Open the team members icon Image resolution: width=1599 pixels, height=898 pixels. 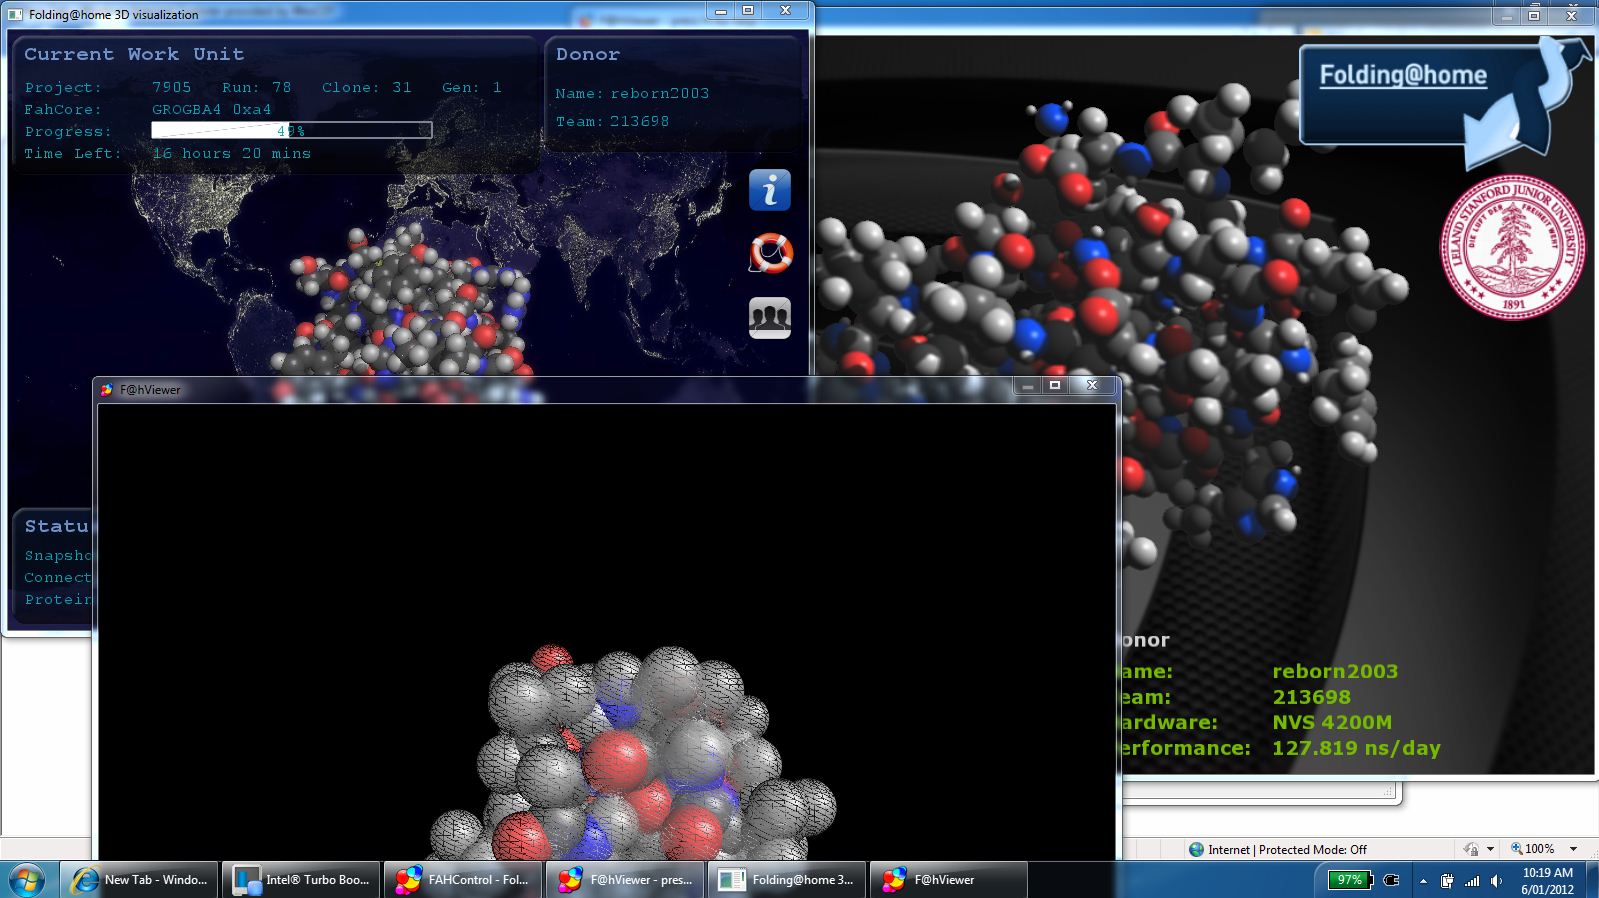(770, 318)
